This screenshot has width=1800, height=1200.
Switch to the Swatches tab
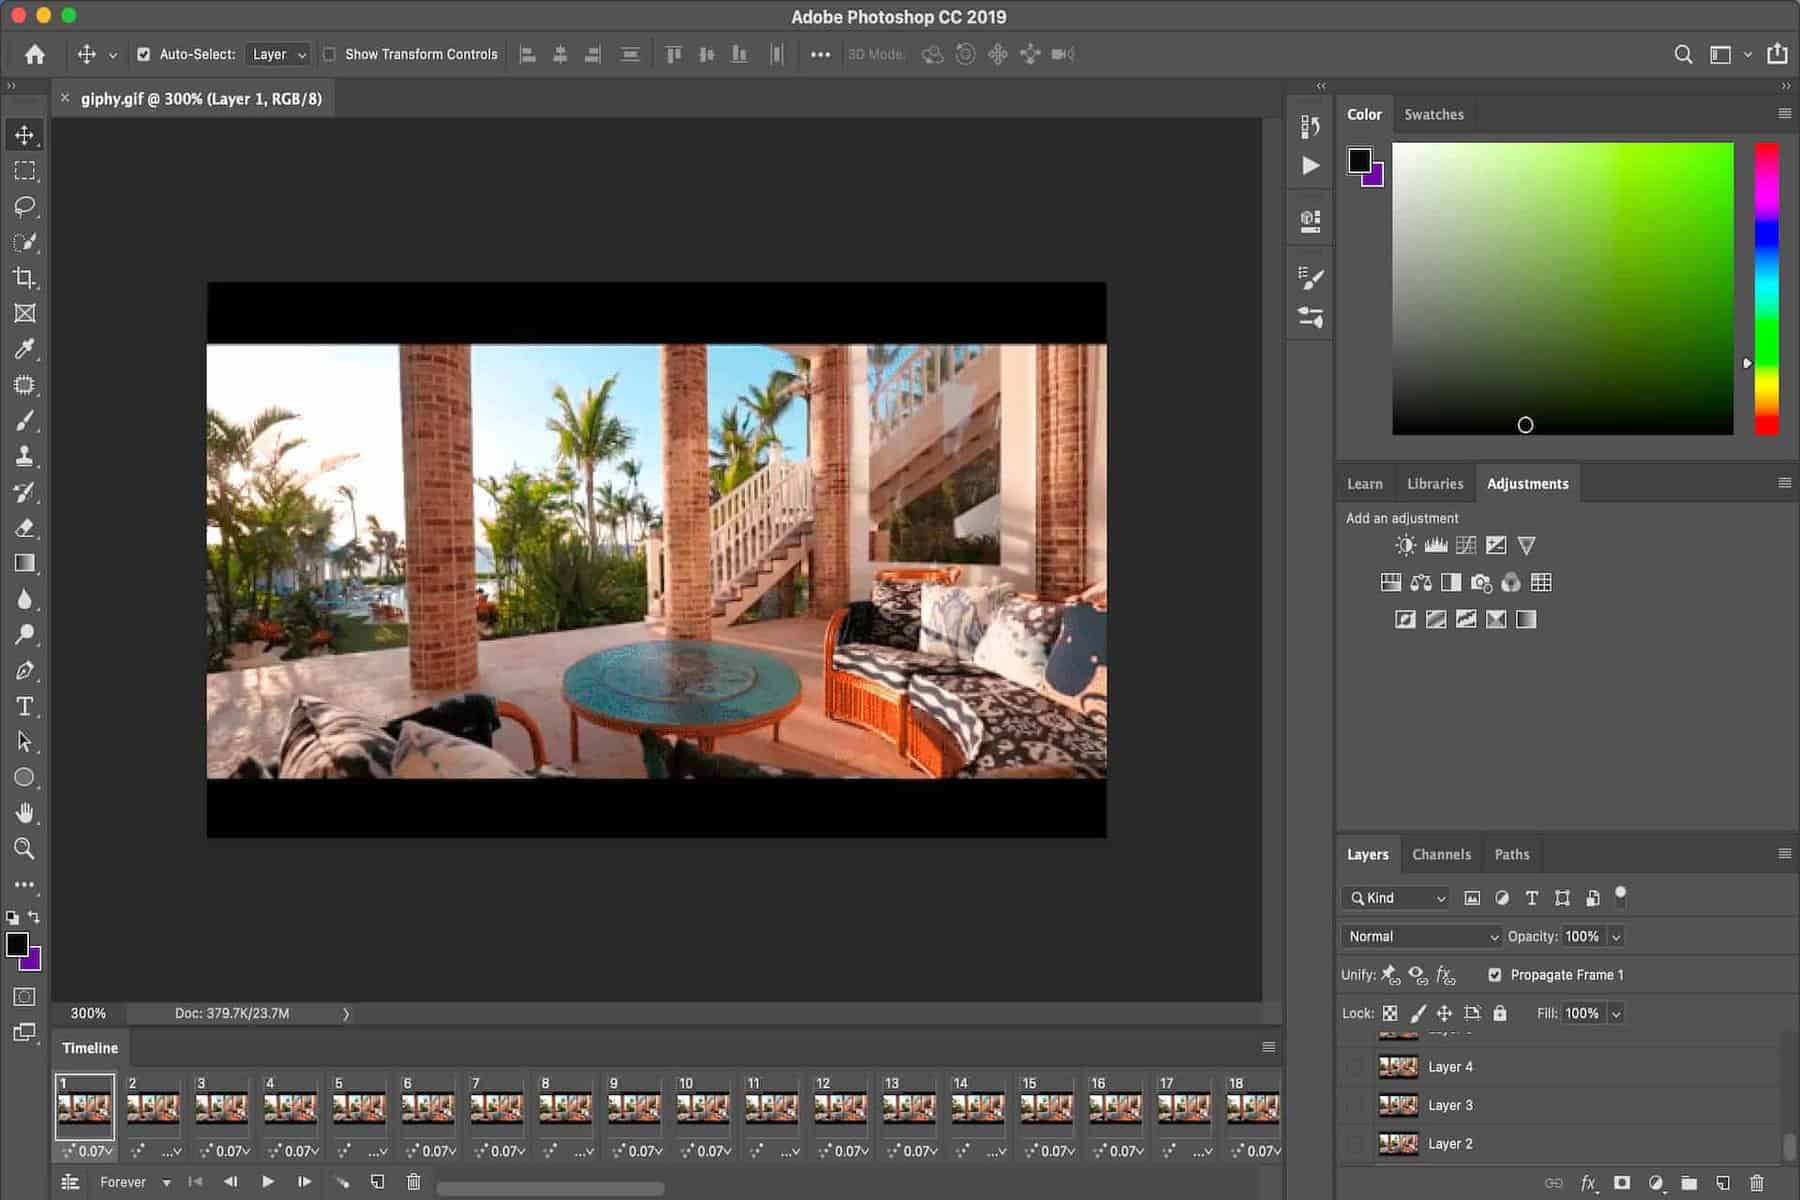[x=1433, y=113]
